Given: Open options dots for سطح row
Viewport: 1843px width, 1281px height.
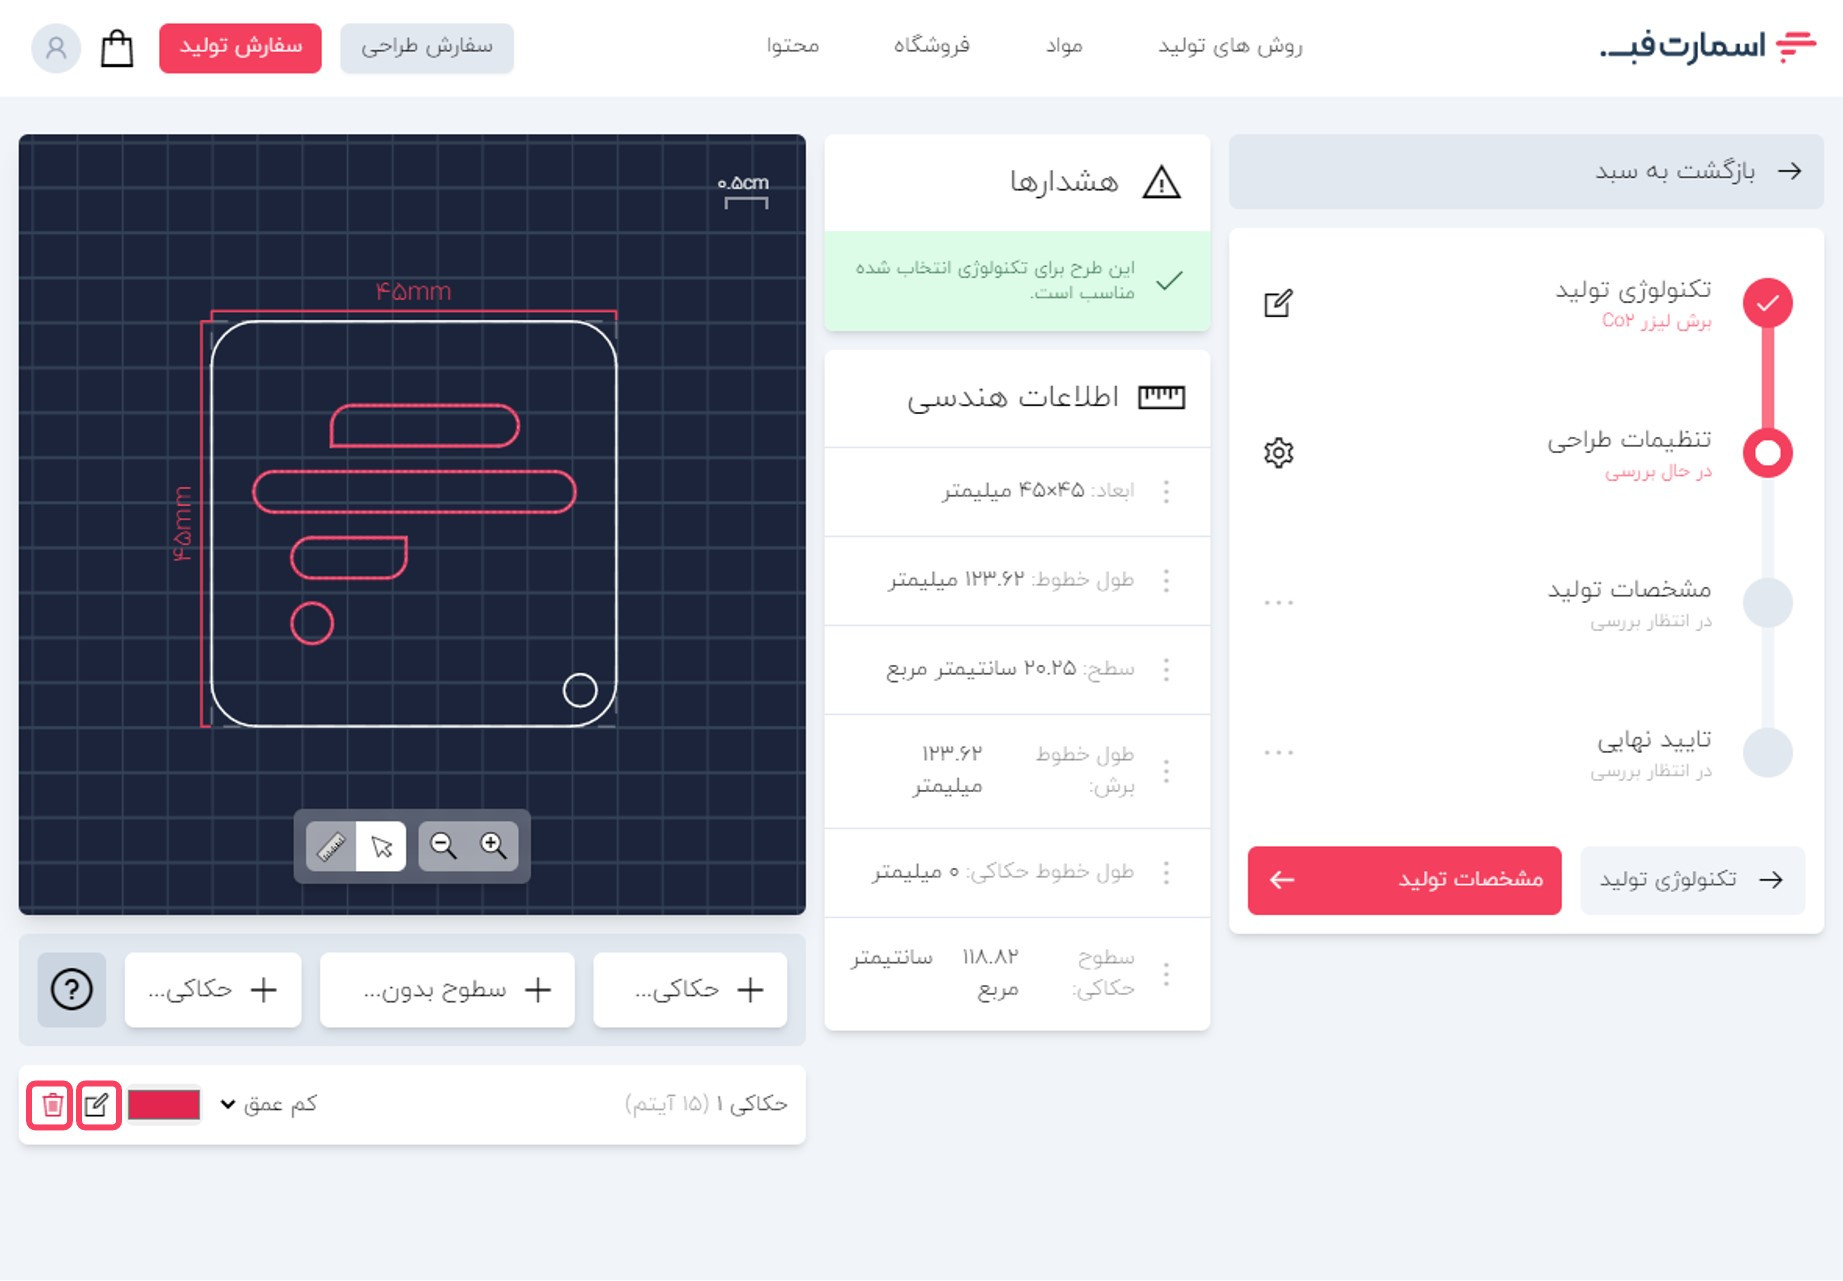Looking at the screenshot, I should pyautogui.click(x=1166, y=670).
